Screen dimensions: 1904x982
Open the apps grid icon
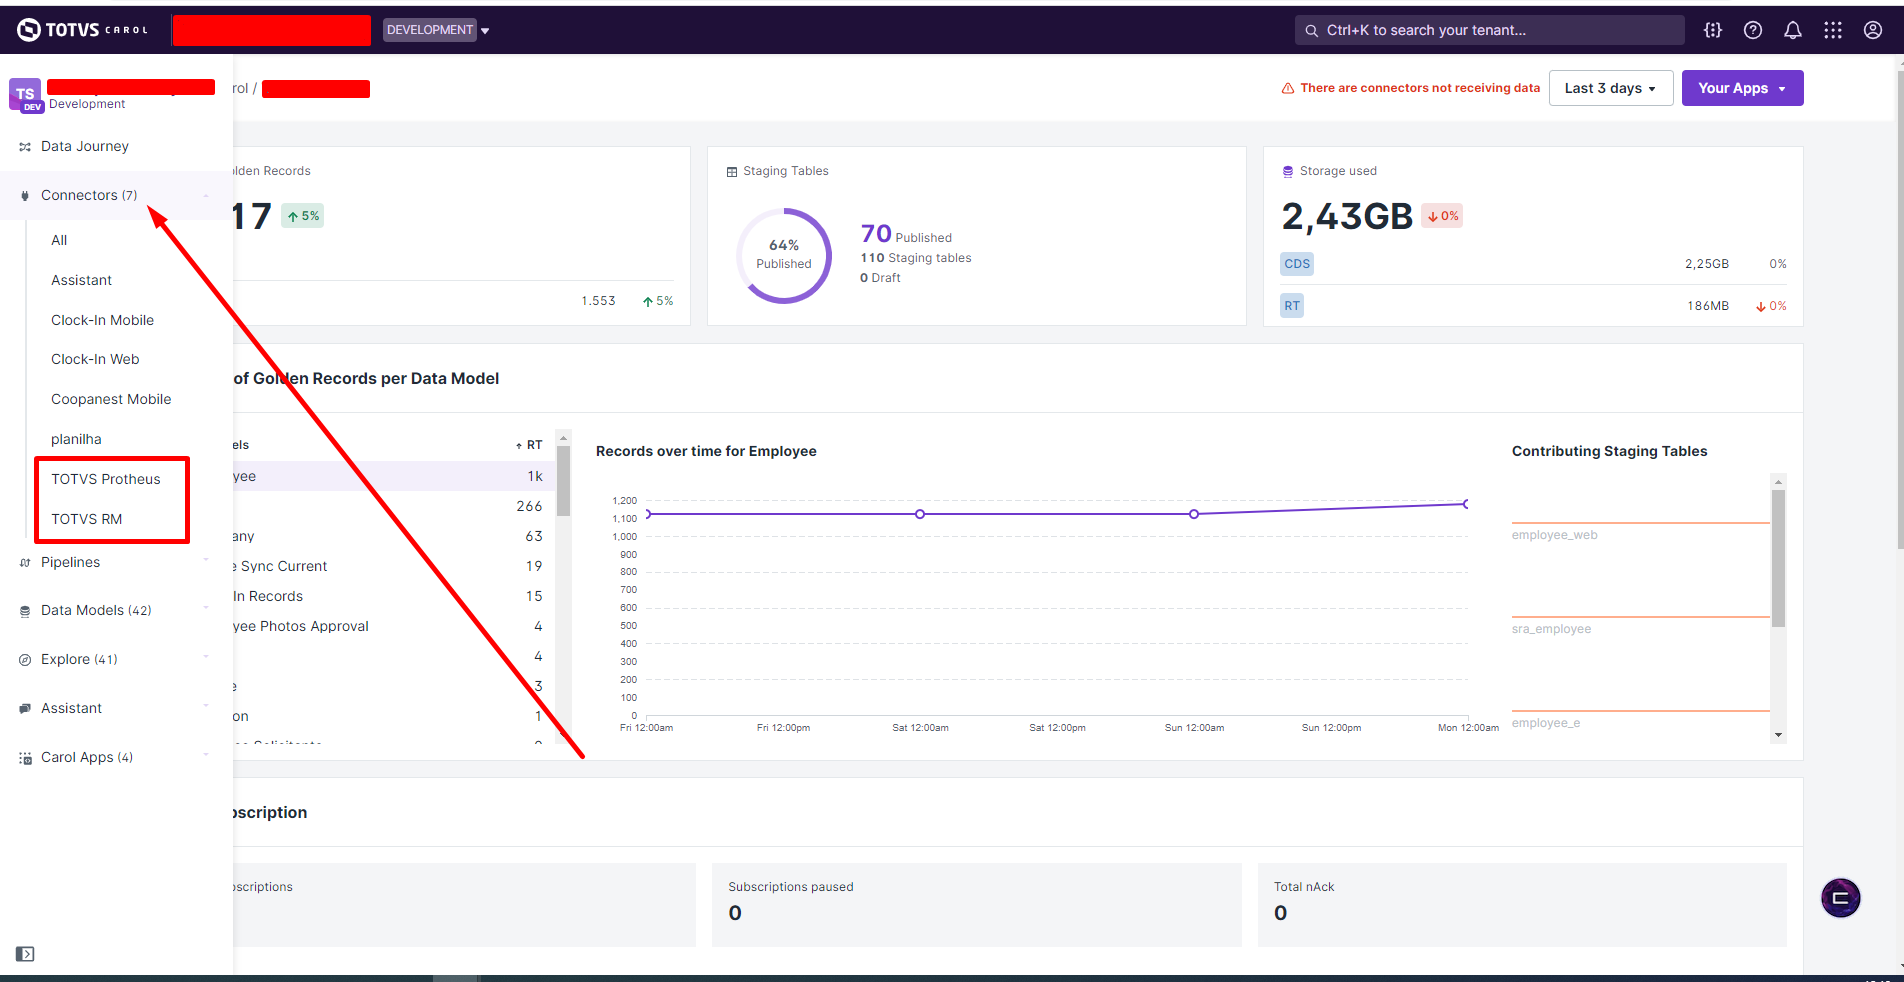(x=1833, y=30)
